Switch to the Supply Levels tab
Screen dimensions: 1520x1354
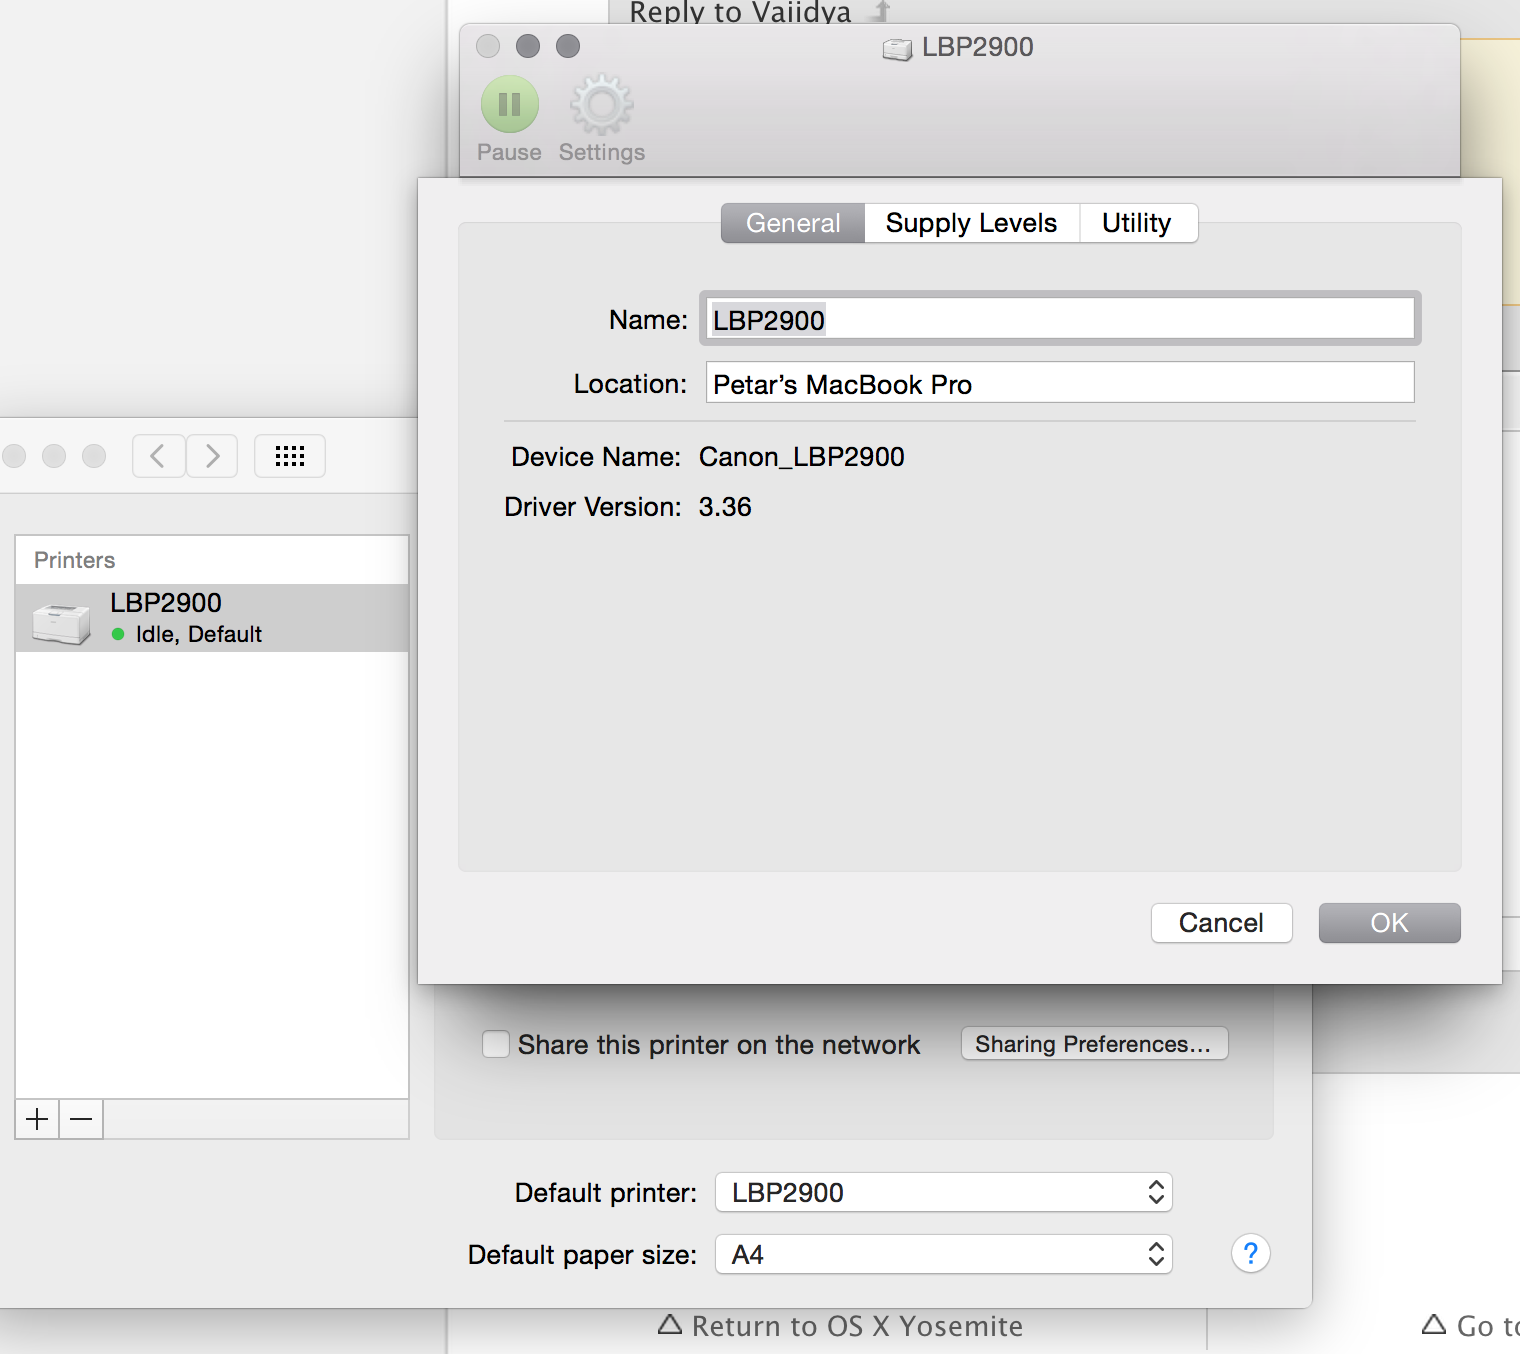pyautogui.click(x=972, y=223)
